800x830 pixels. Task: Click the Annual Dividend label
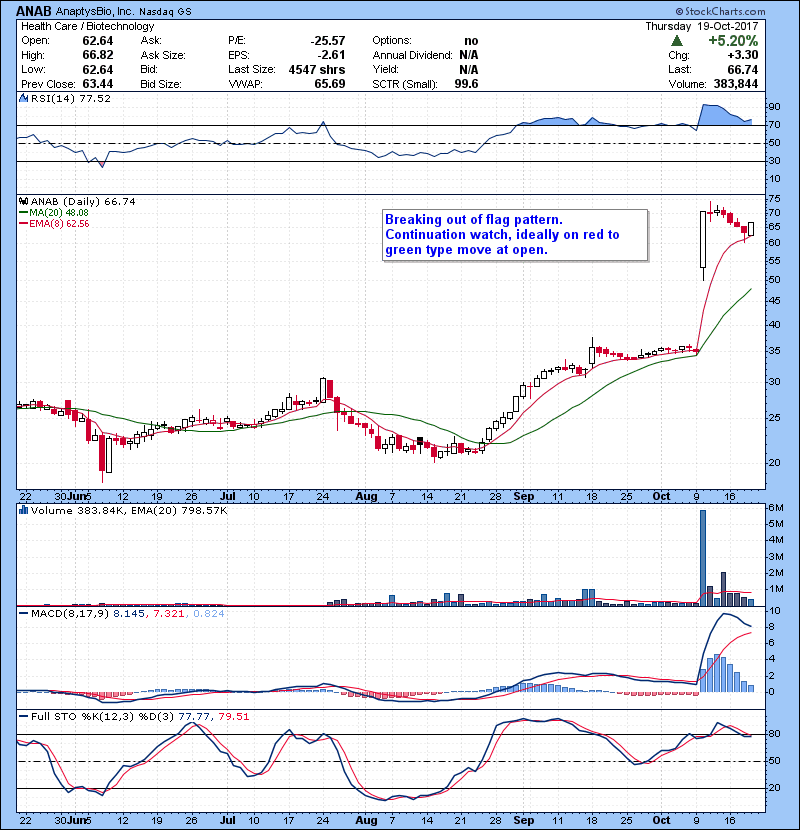point(412,55)
